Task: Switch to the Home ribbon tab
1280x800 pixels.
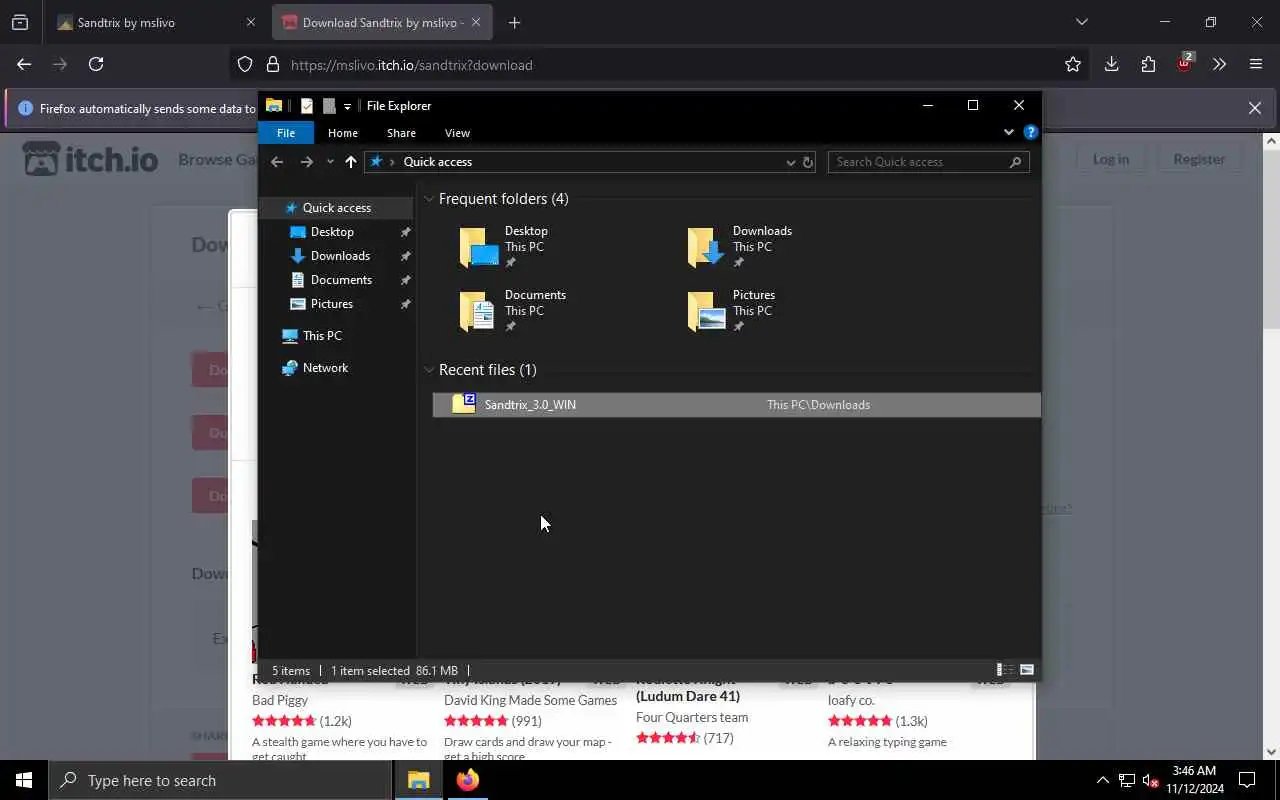Action: coord(343,133)
